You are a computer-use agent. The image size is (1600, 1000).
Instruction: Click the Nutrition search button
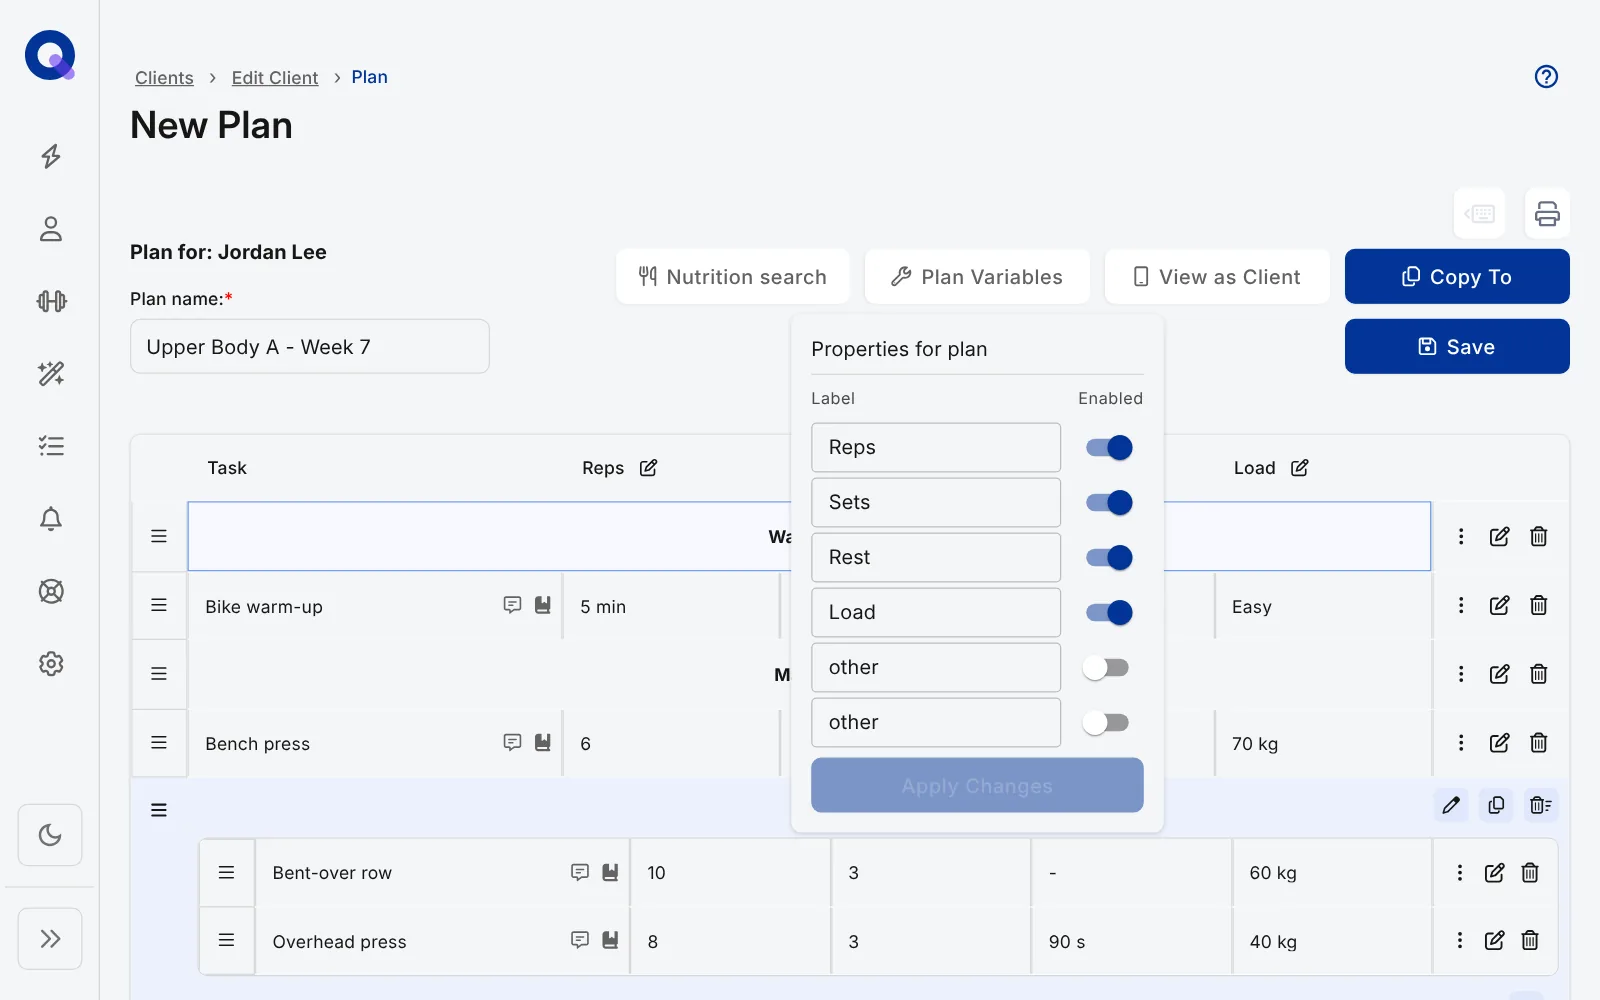733,277
